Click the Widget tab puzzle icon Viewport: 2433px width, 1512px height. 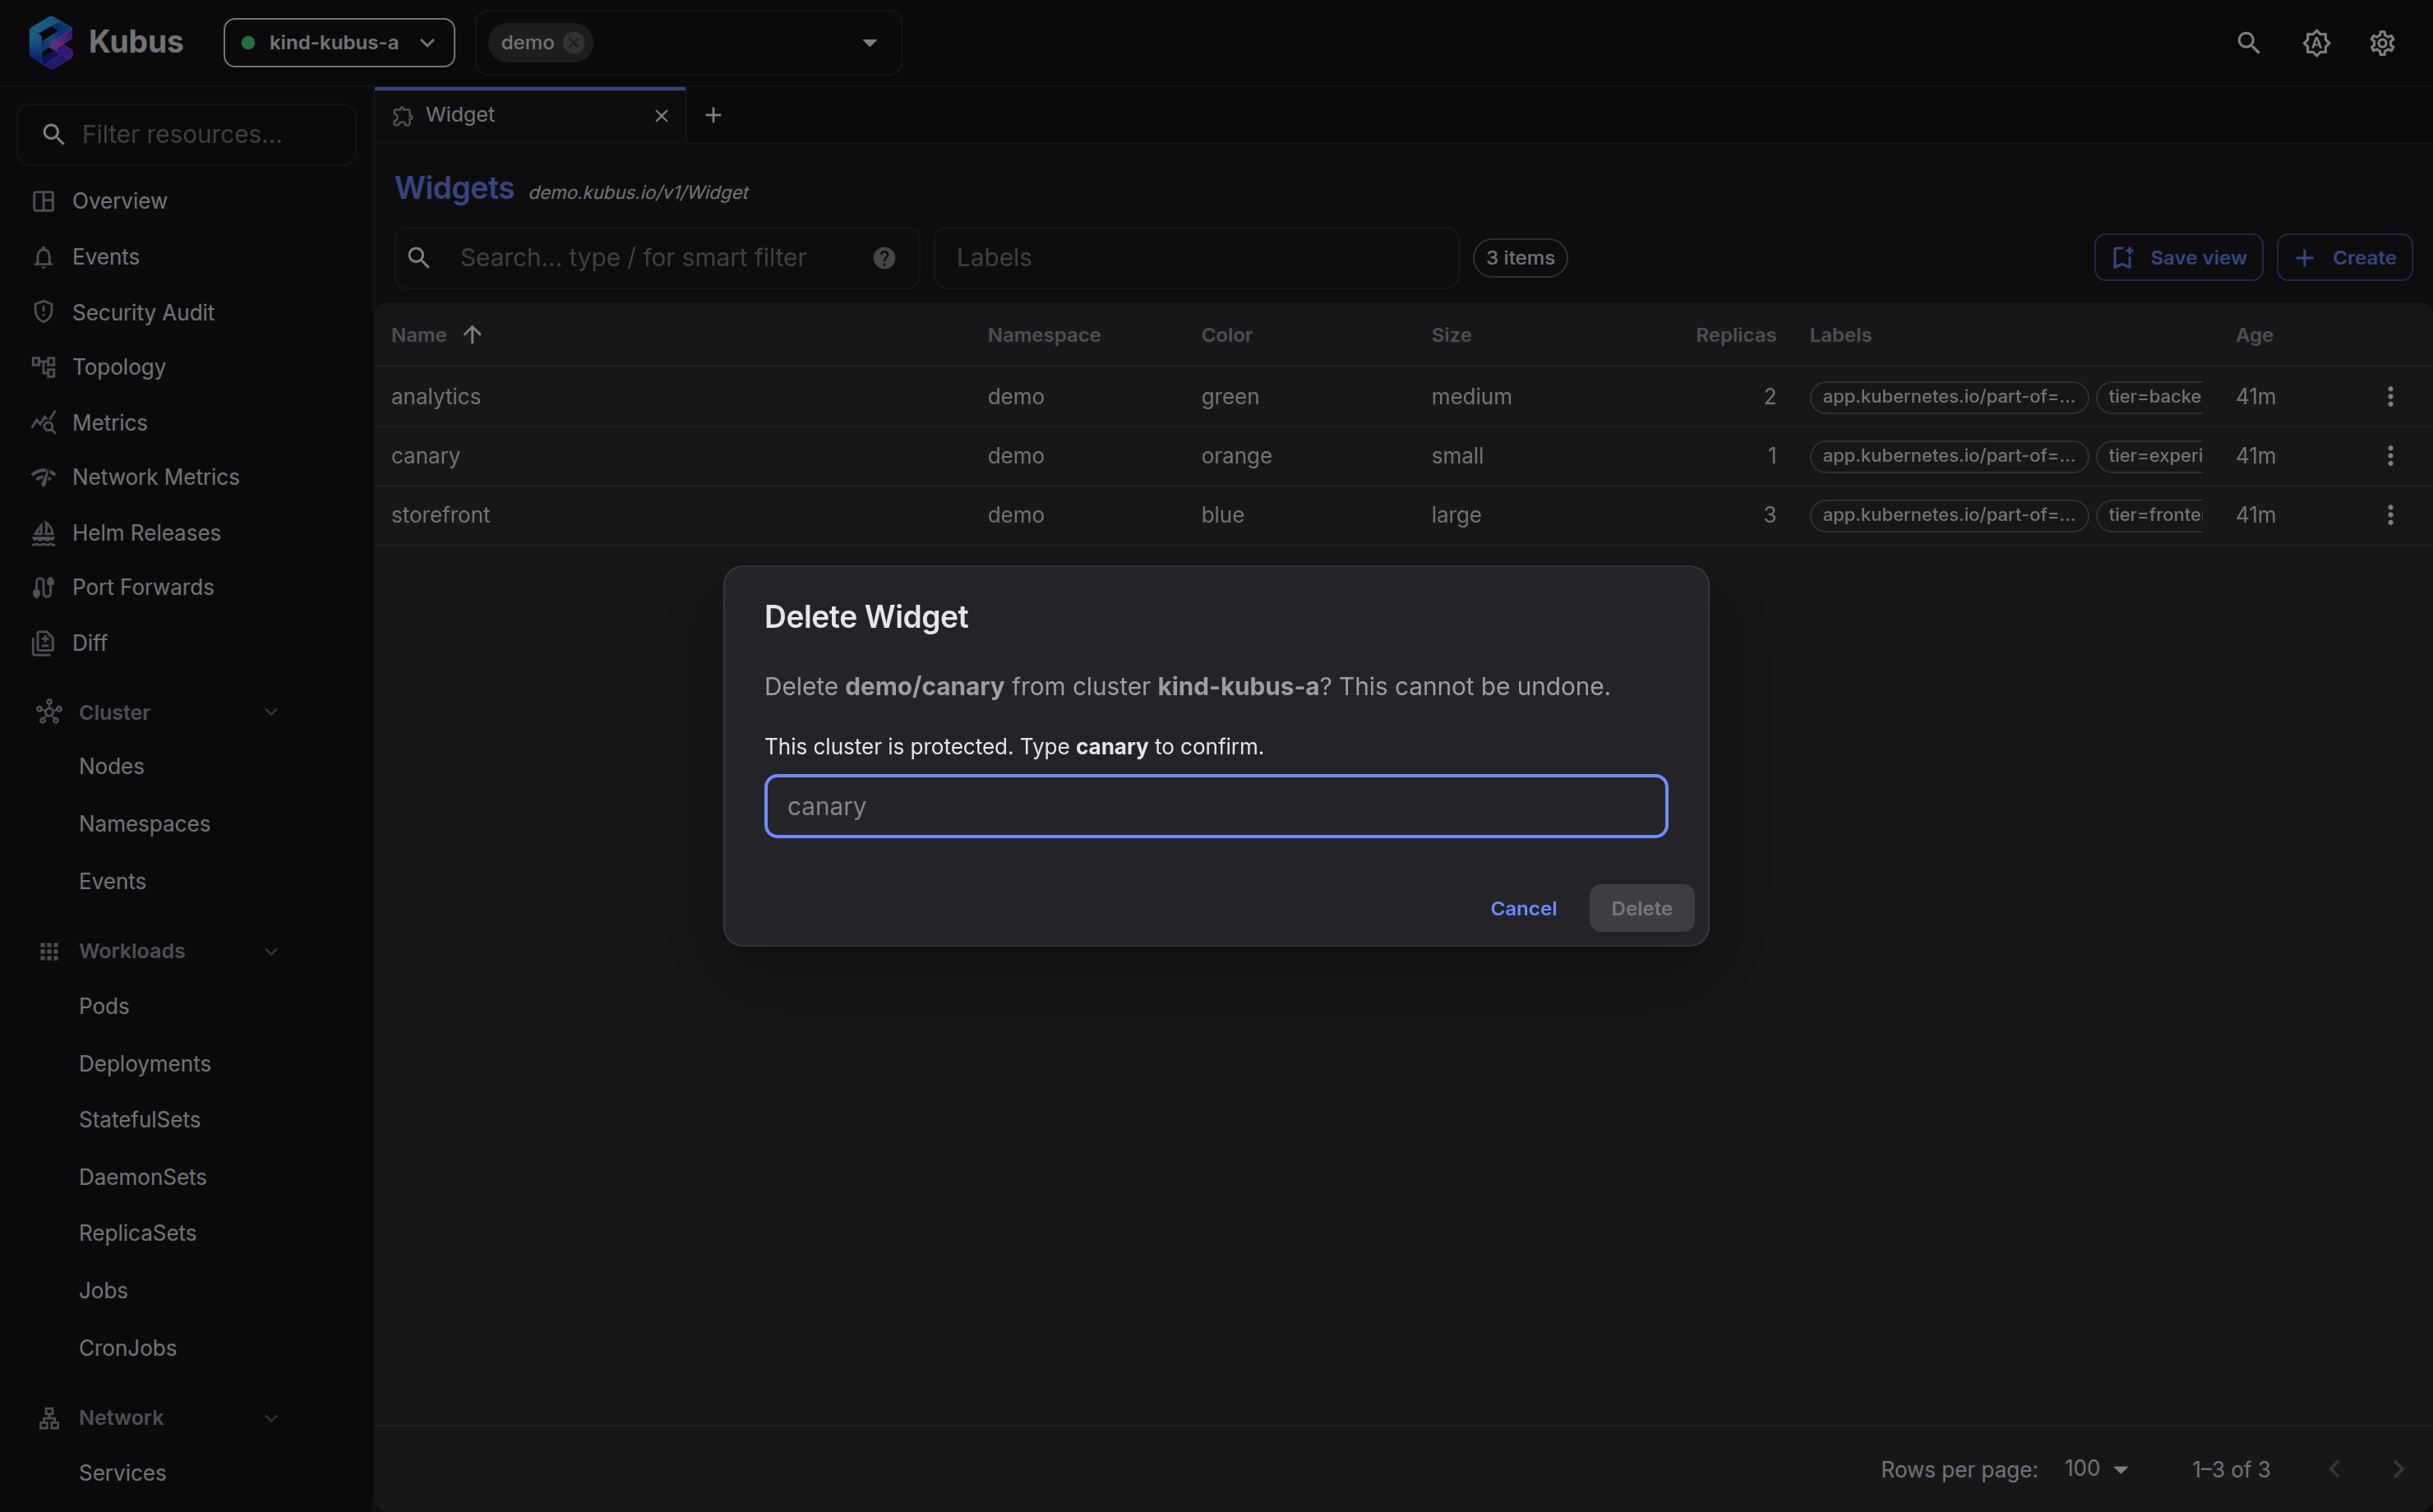403,116
